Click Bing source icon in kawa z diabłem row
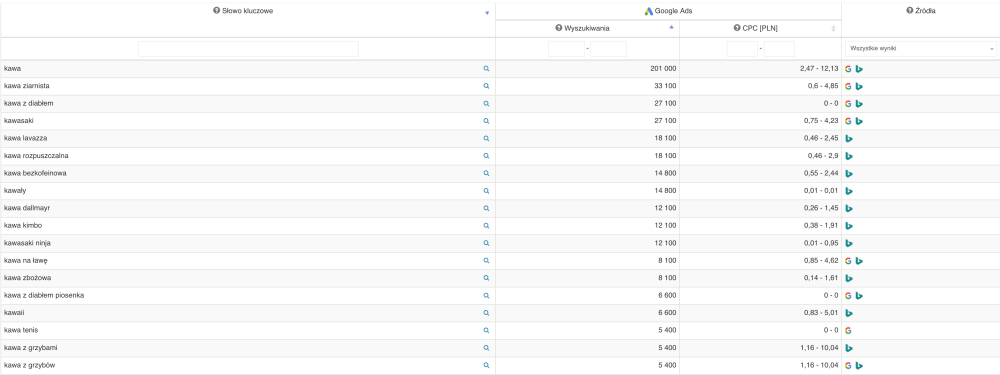Viewport: 1000px width, 375px height. tap(859, 103)
